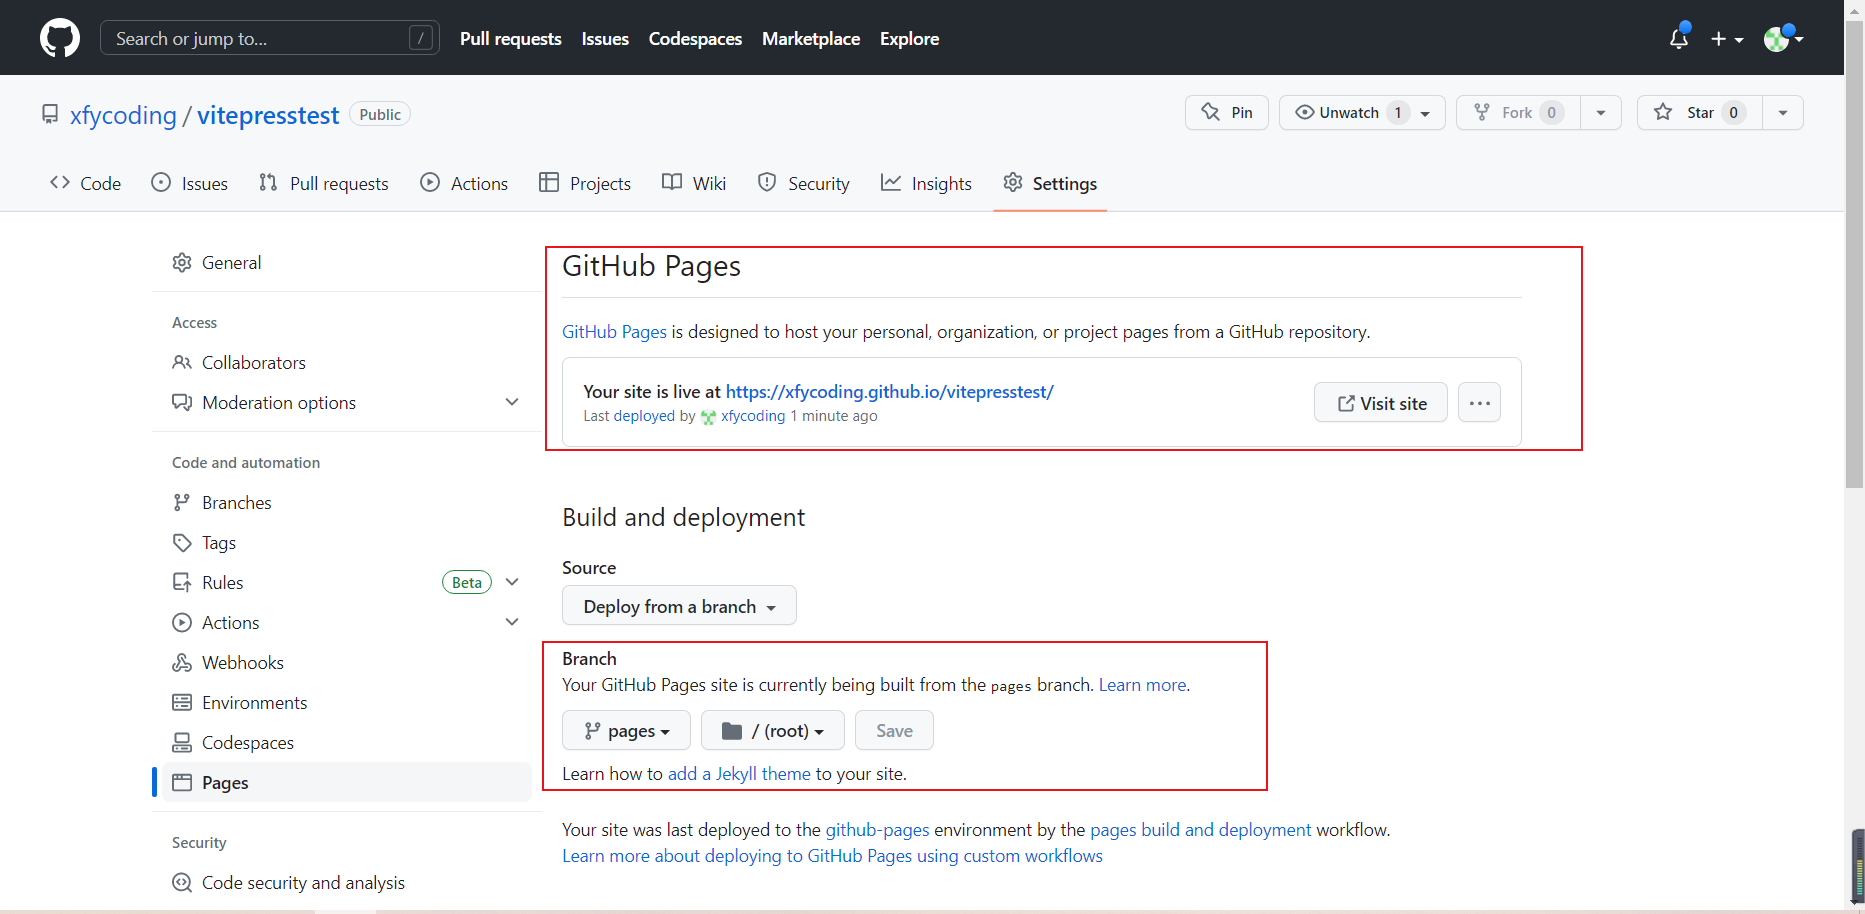The image size is (1865, 914).
Task: Switch to the Wiki tab
Action: [694, 183]
